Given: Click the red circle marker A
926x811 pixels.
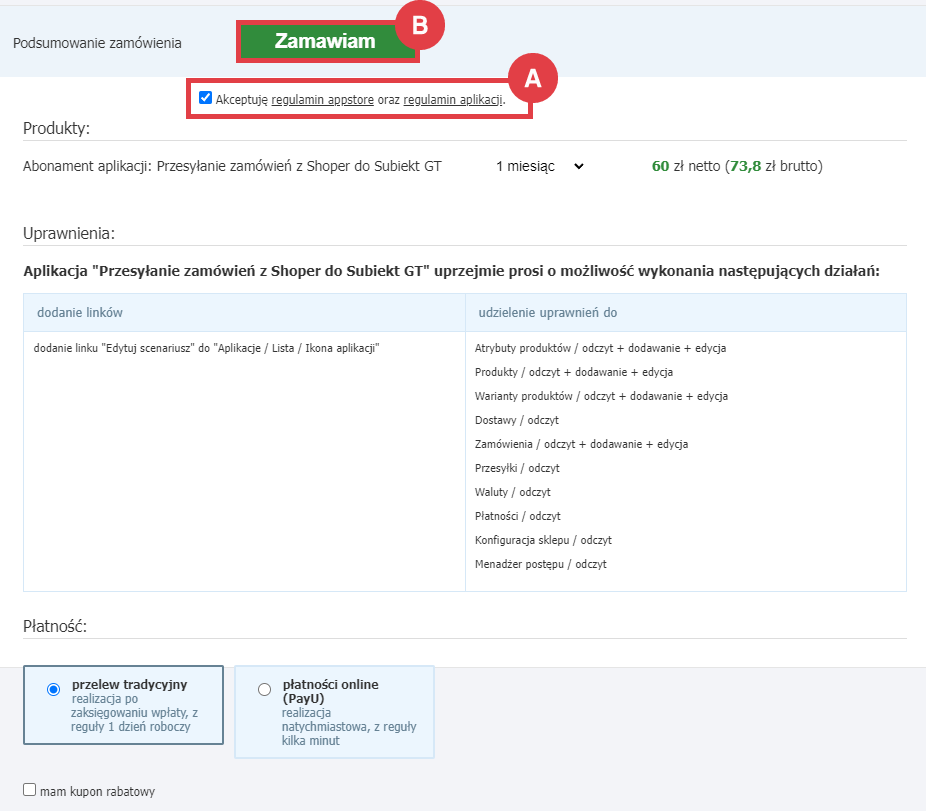Looking at the screenshot, I should coord(533,78).
